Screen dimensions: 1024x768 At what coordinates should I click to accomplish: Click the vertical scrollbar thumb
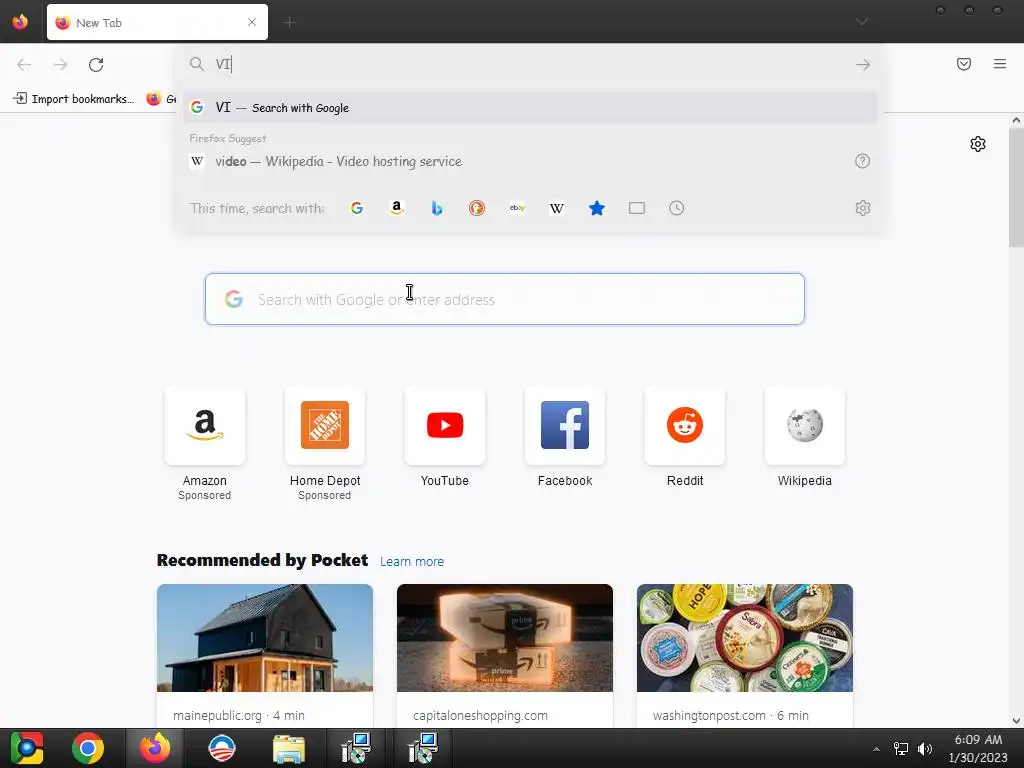coord(1016,187)
